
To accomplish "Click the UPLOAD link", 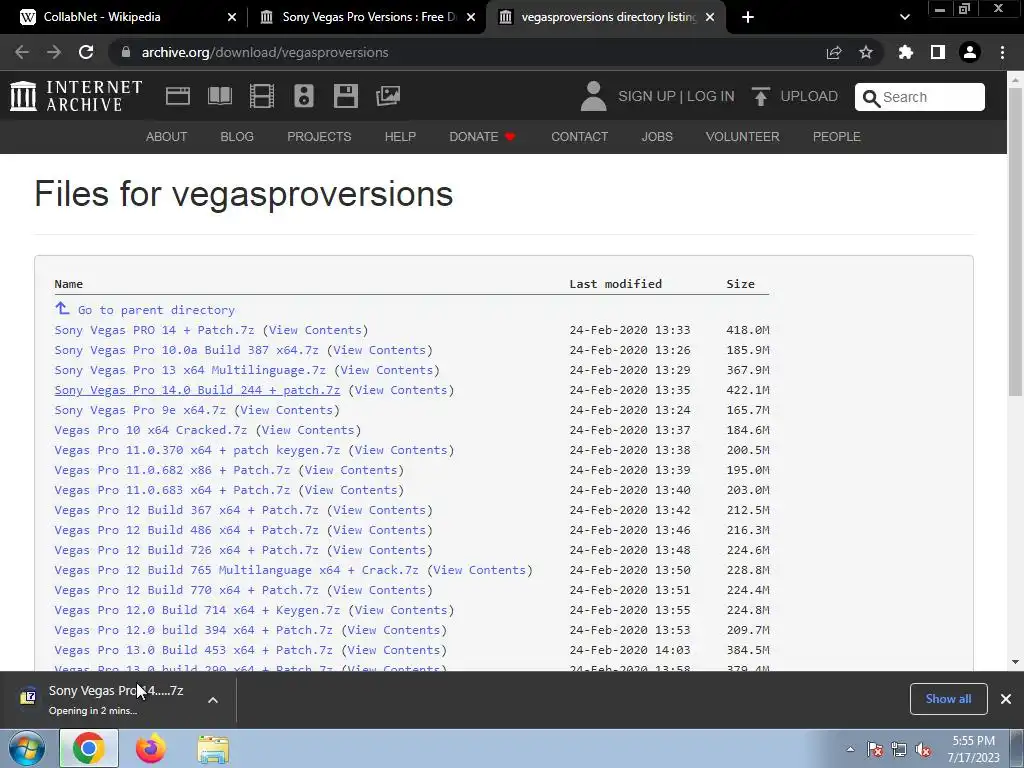I will pyautogui.click(x=808, y=96).
